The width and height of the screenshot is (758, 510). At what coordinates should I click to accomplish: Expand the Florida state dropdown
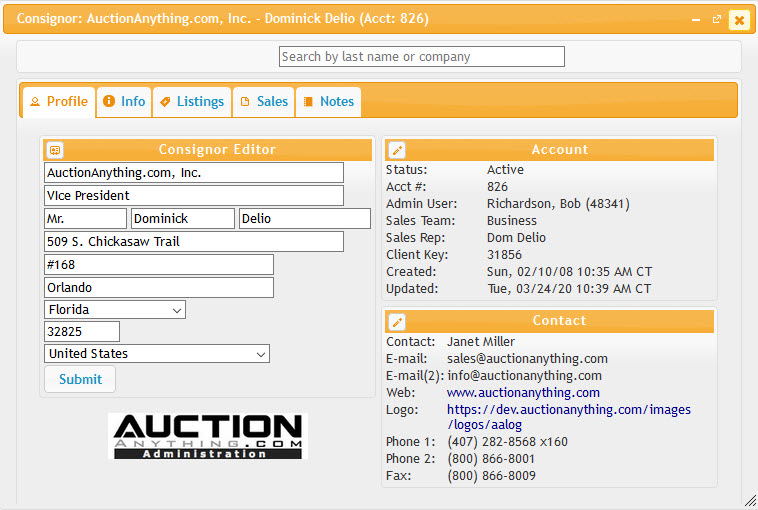(x=115, y=310)
